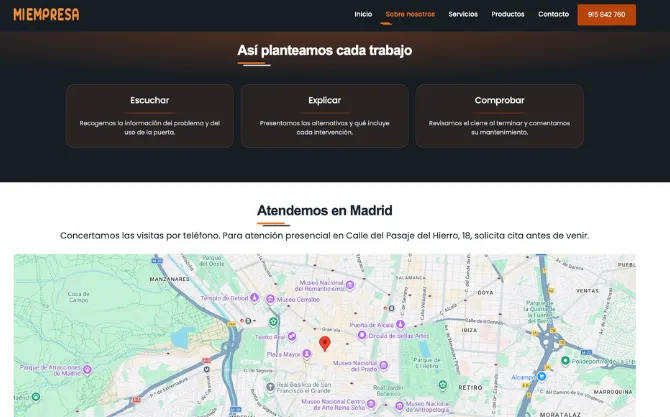The image size is (670, 417).
Task: Click the Museo Nacional de Antropología marker
Action: pyautogui.click(x=400, y=405)
